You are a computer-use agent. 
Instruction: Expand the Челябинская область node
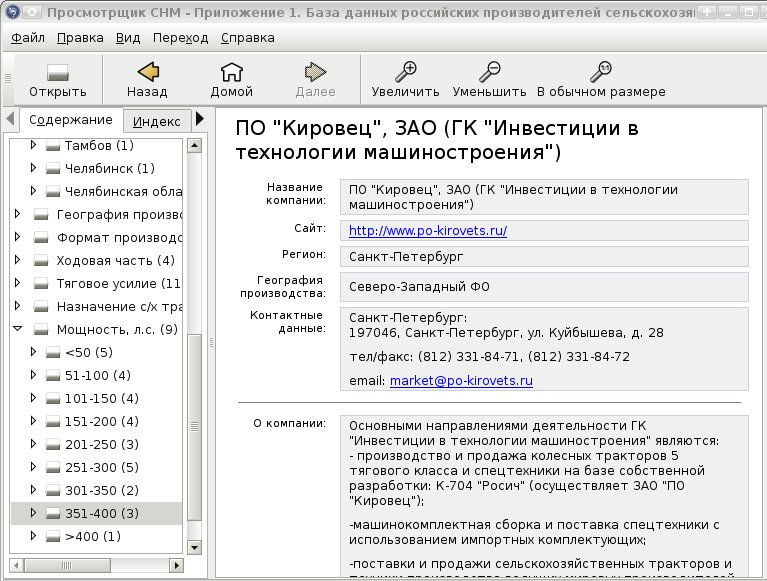tap(33, 191)
